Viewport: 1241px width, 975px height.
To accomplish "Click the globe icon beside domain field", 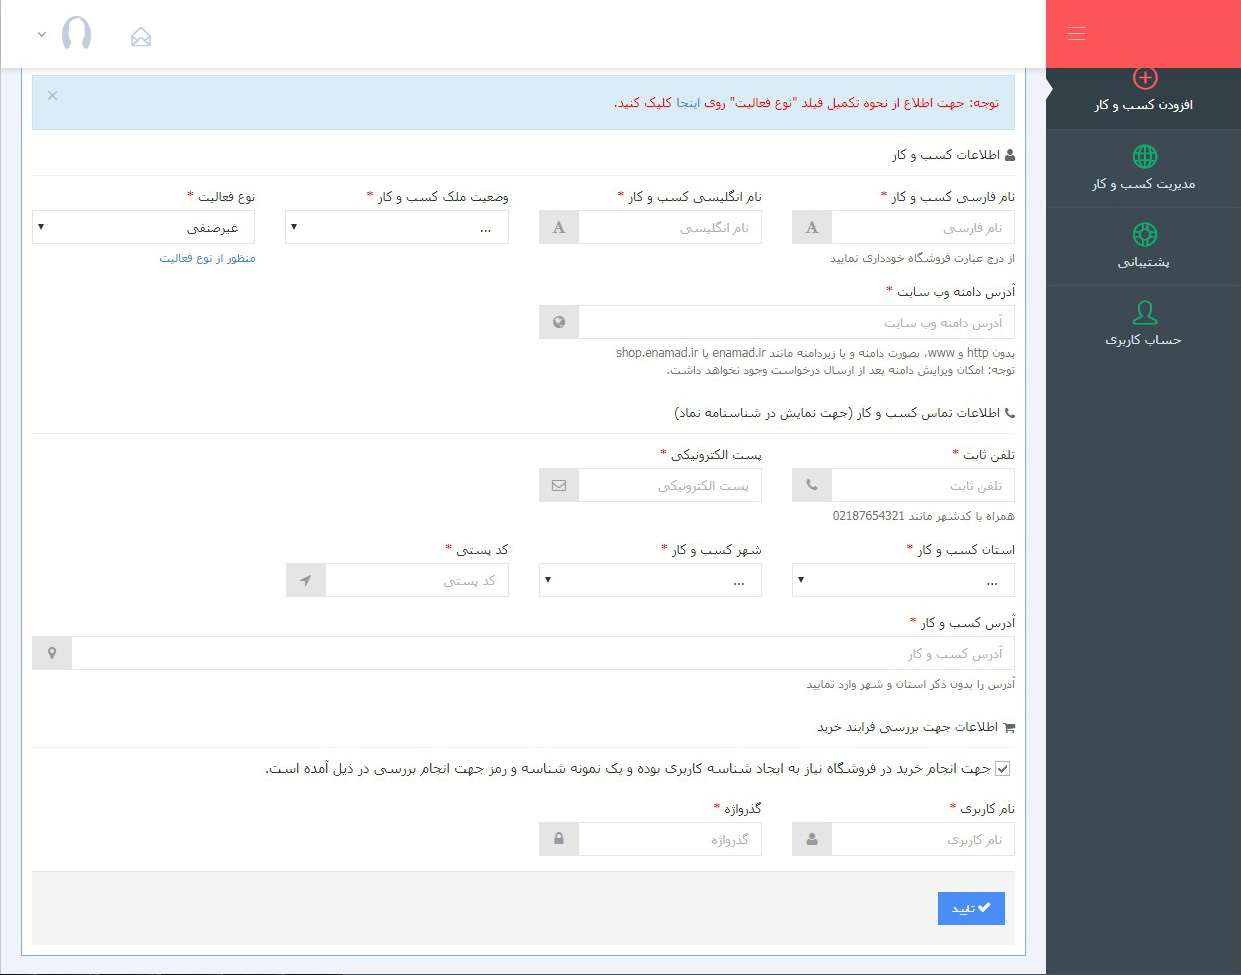I will pos(559,323).
